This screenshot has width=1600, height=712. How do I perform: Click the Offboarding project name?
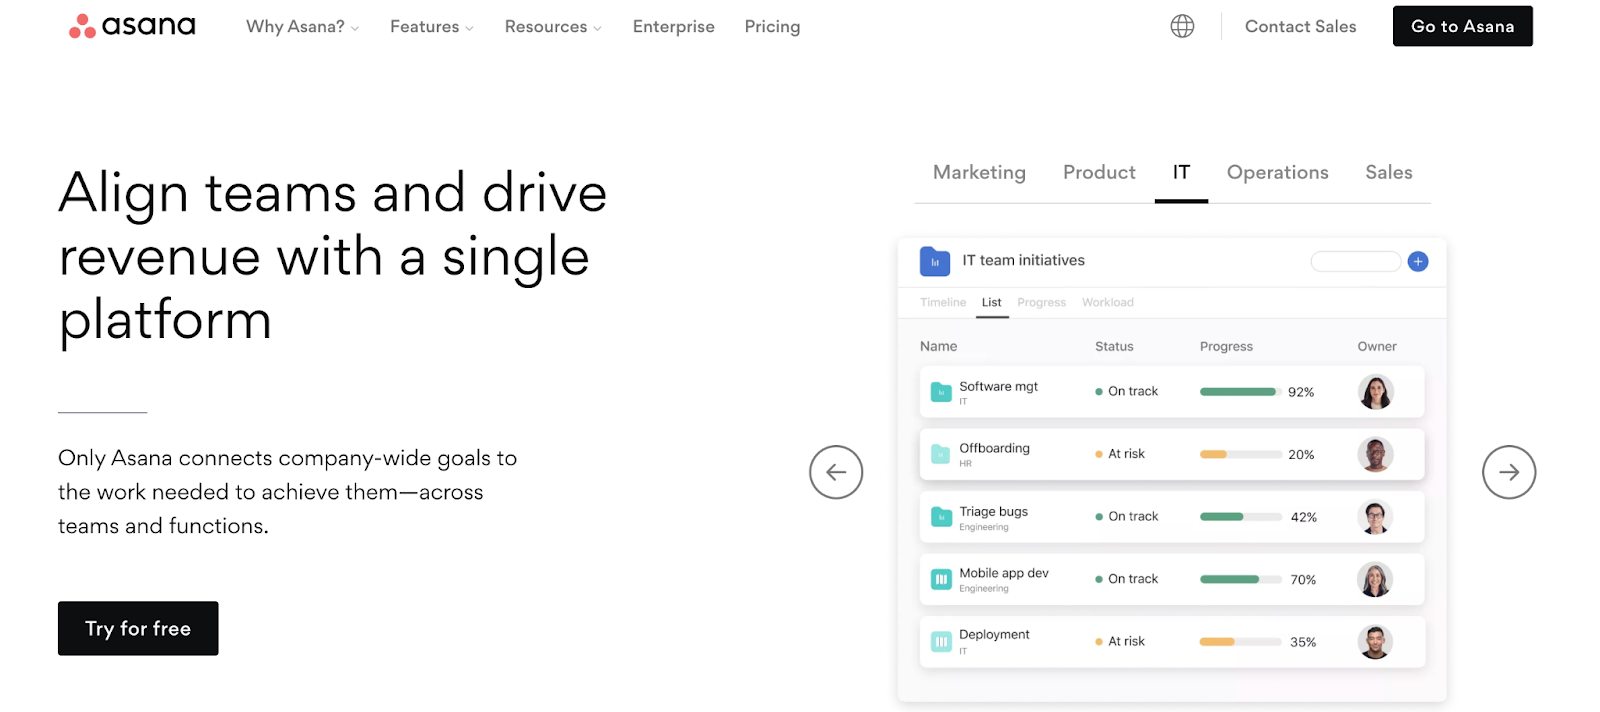(x=994, y=448)
